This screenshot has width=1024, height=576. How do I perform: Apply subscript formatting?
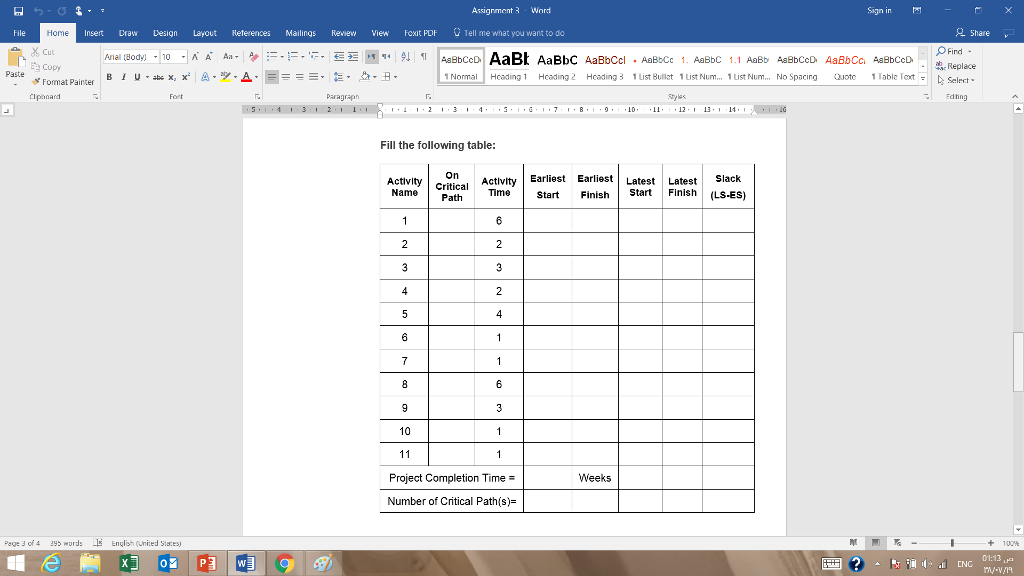[x=172, y=75]
